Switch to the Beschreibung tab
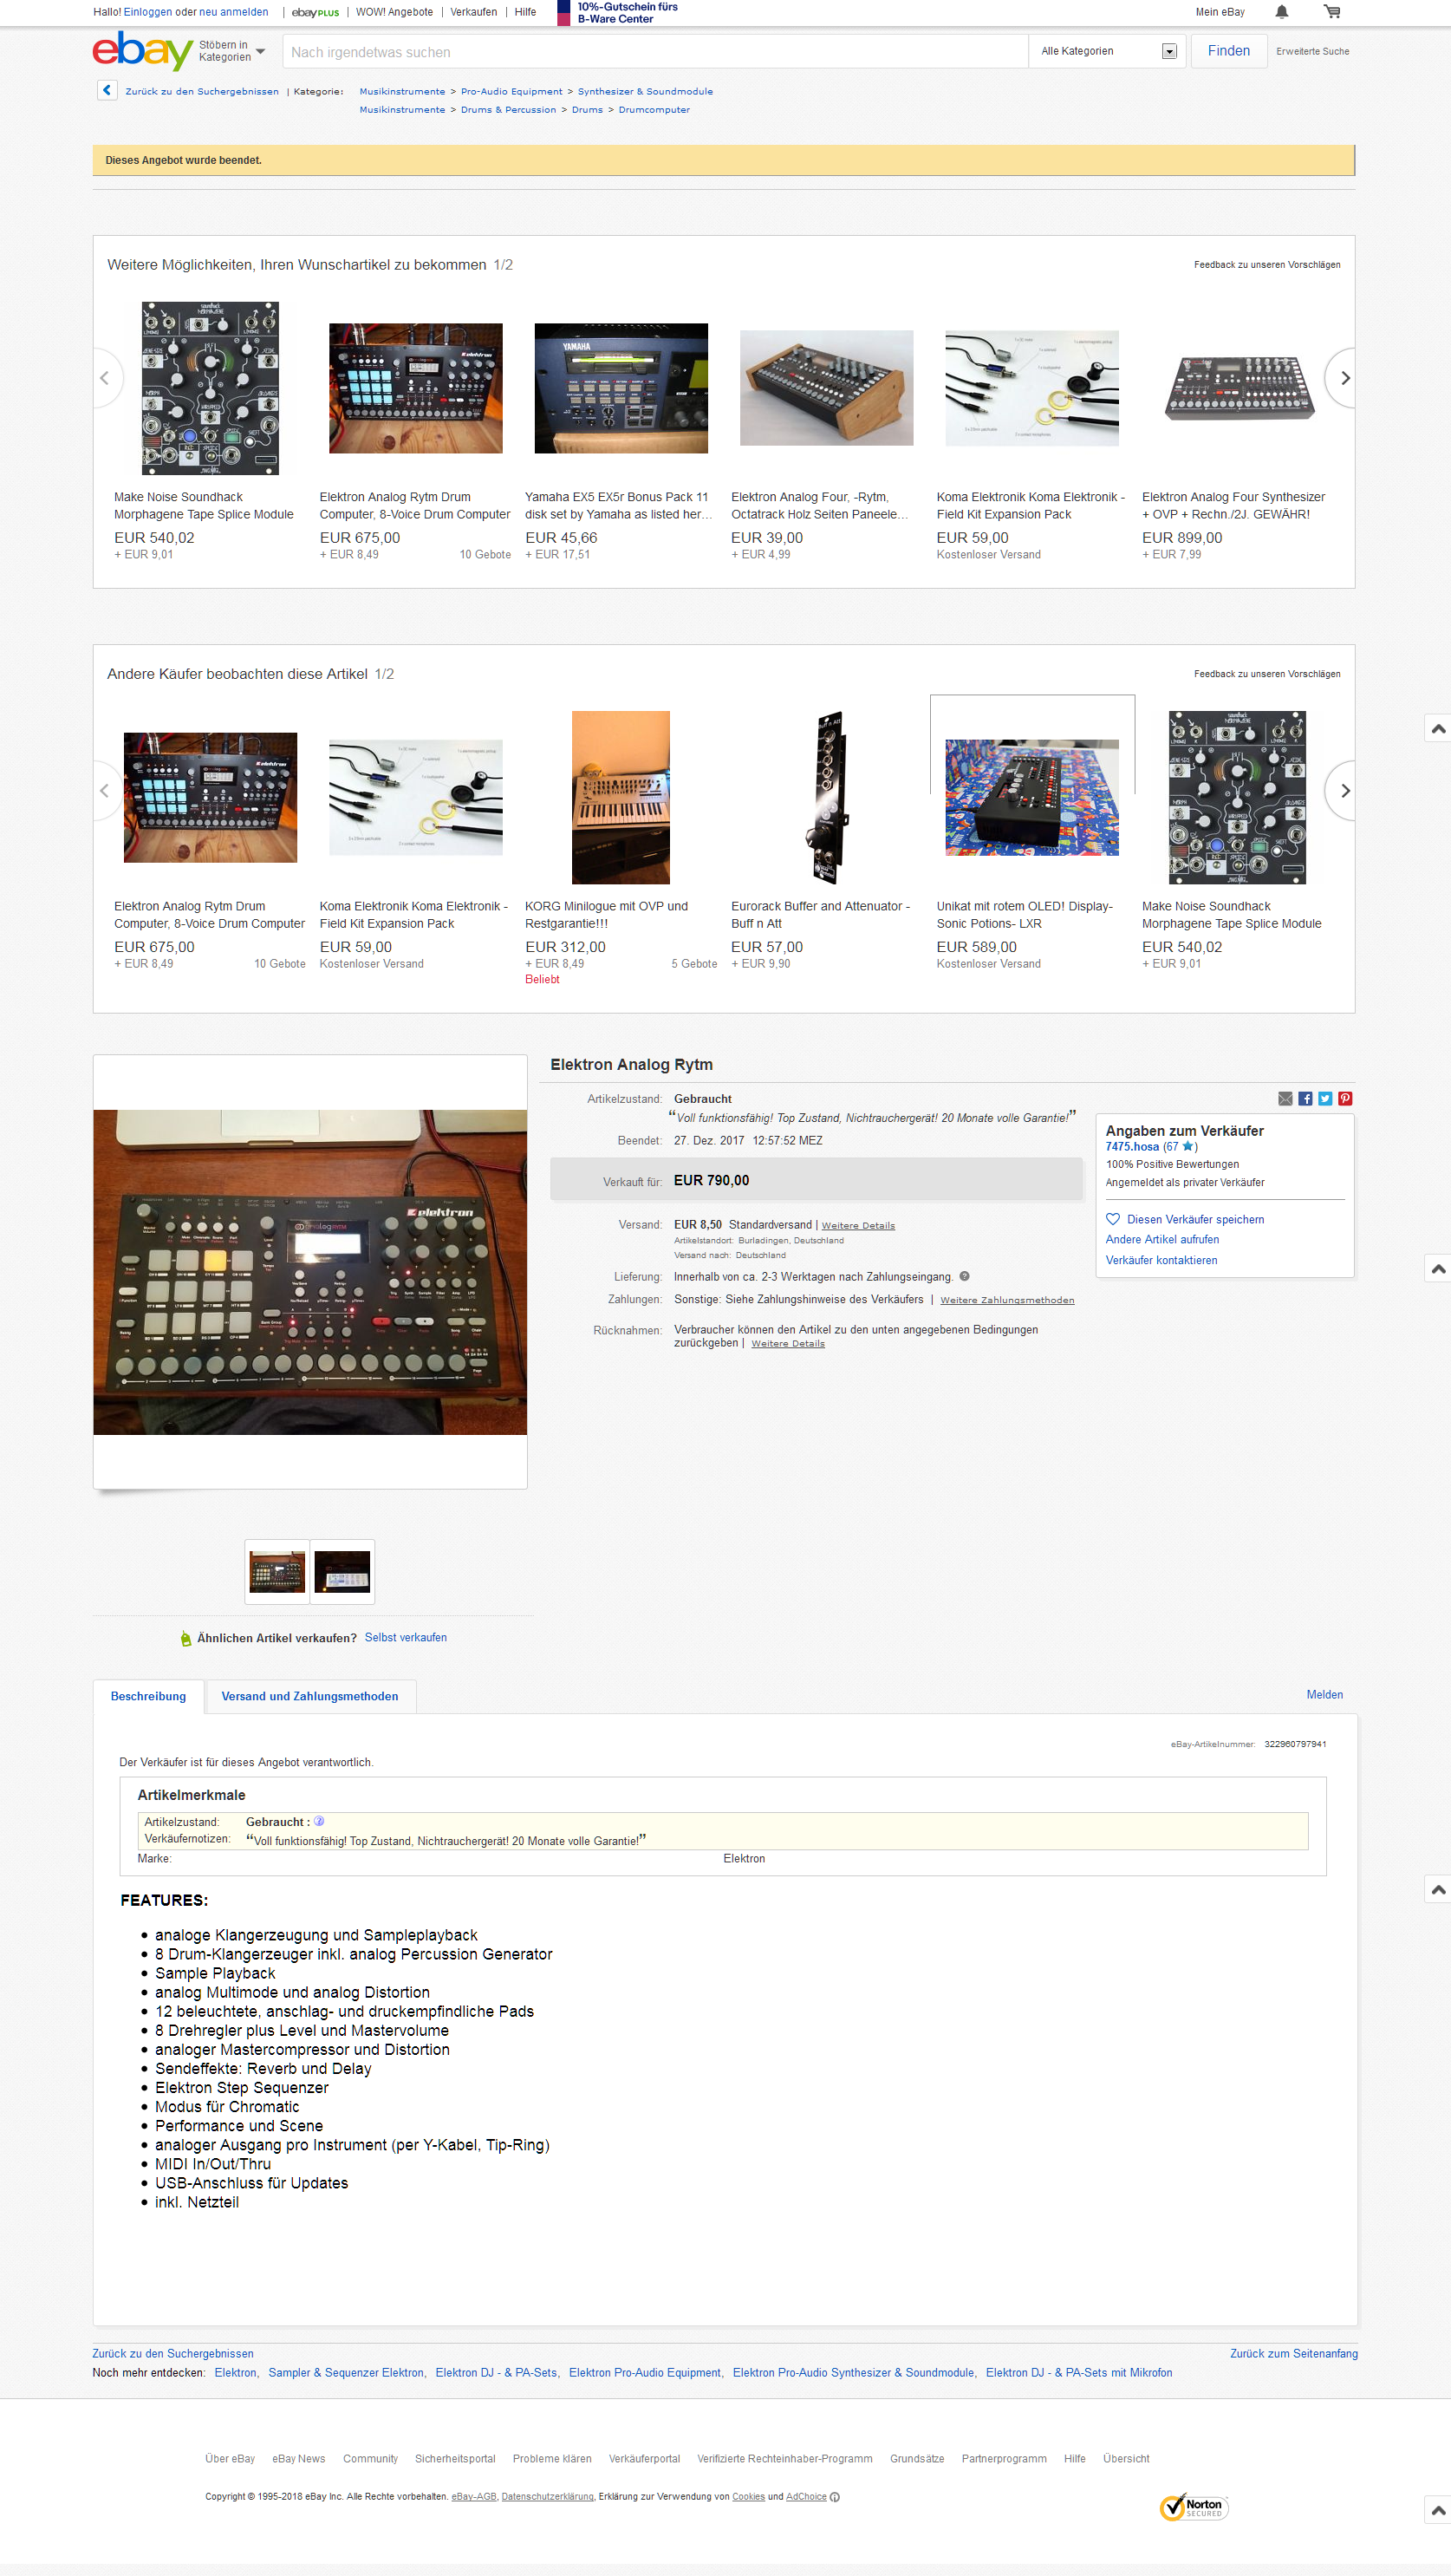Image resolution: width=1451 pixels, height=2576 pixels. coord(148,1696)
